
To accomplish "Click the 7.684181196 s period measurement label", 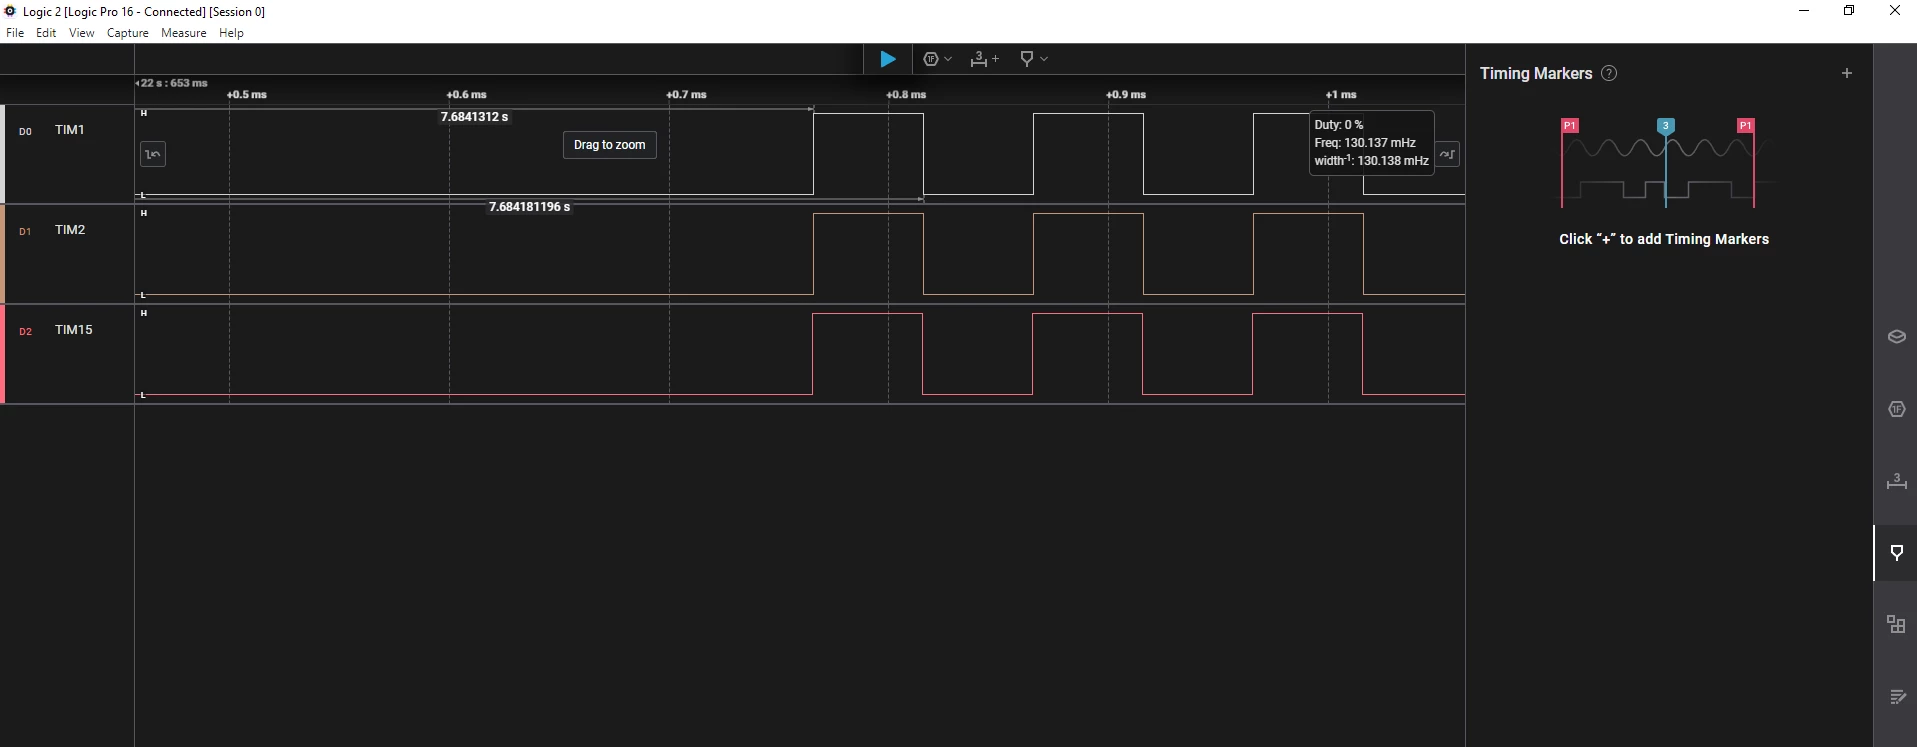I will [x=529, y=207].
